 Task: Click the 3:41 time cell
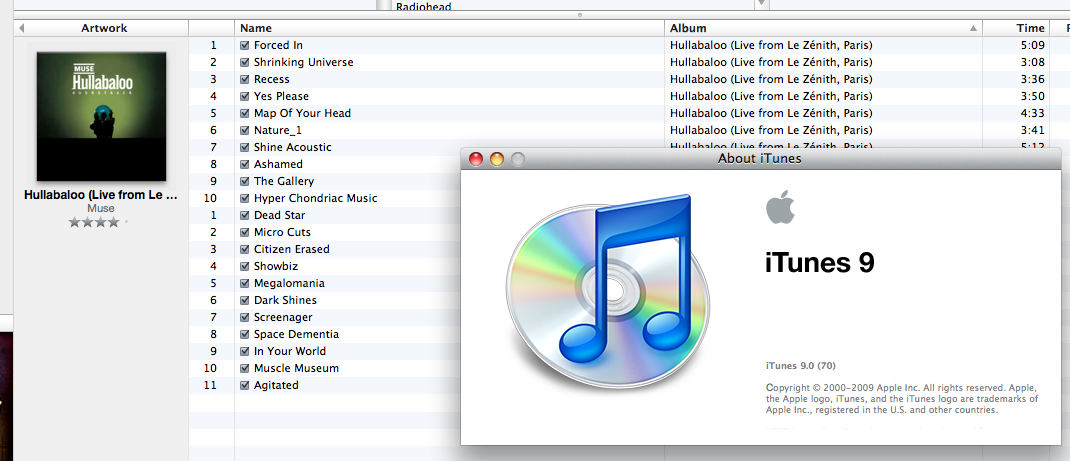click(1032, 130)
